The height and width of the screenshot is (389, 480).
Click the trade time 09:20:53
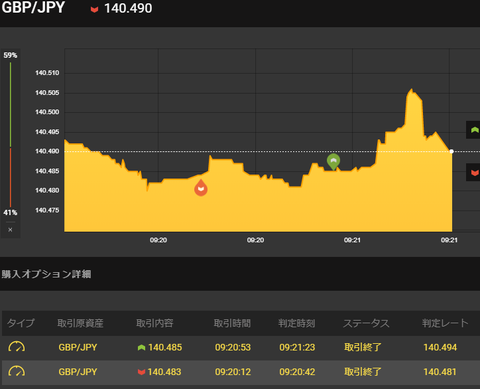pos(233,347)
